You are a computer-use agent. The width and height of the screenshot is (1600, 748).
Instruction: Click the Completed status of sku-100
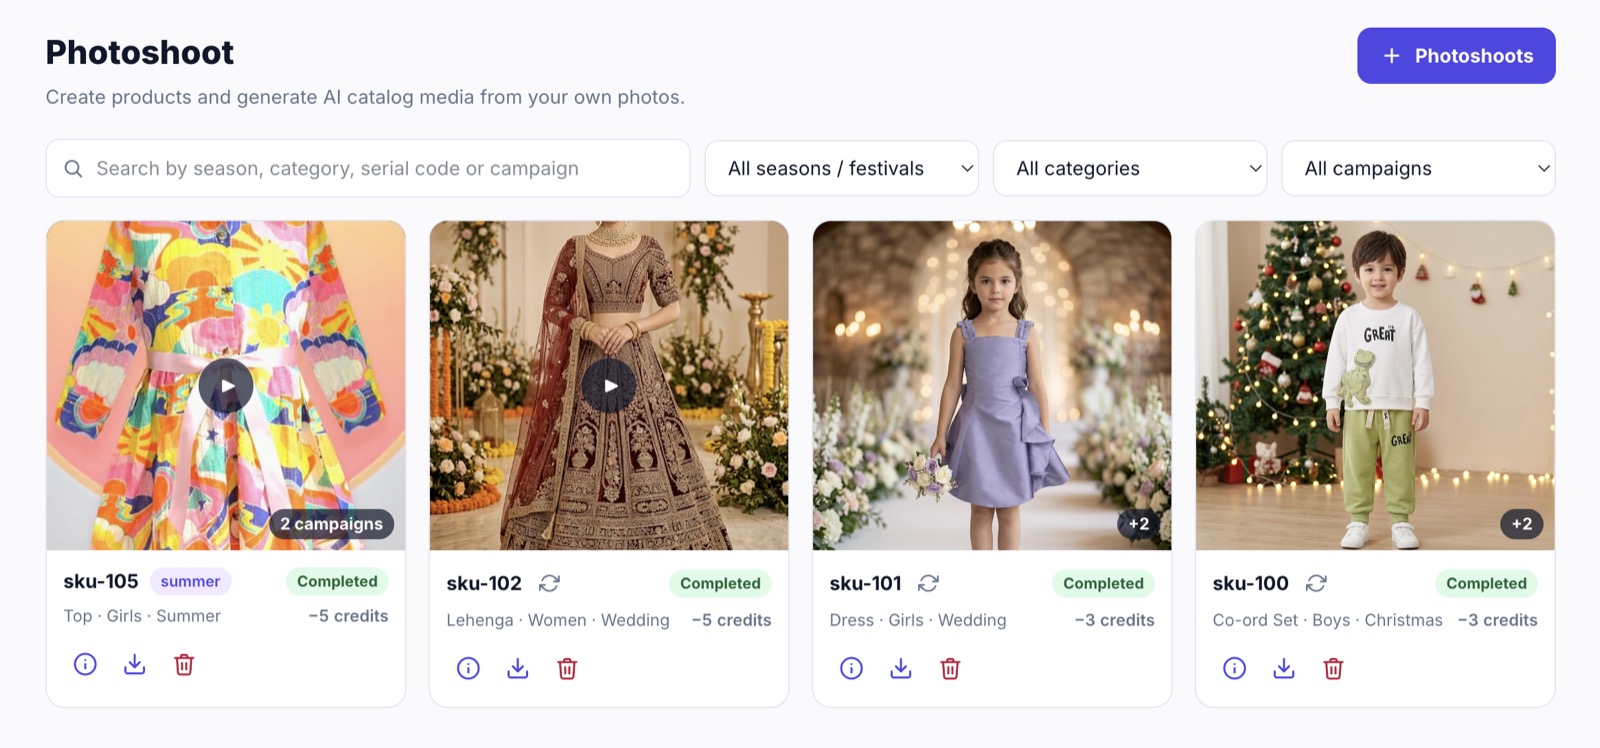click(1486, 583)
